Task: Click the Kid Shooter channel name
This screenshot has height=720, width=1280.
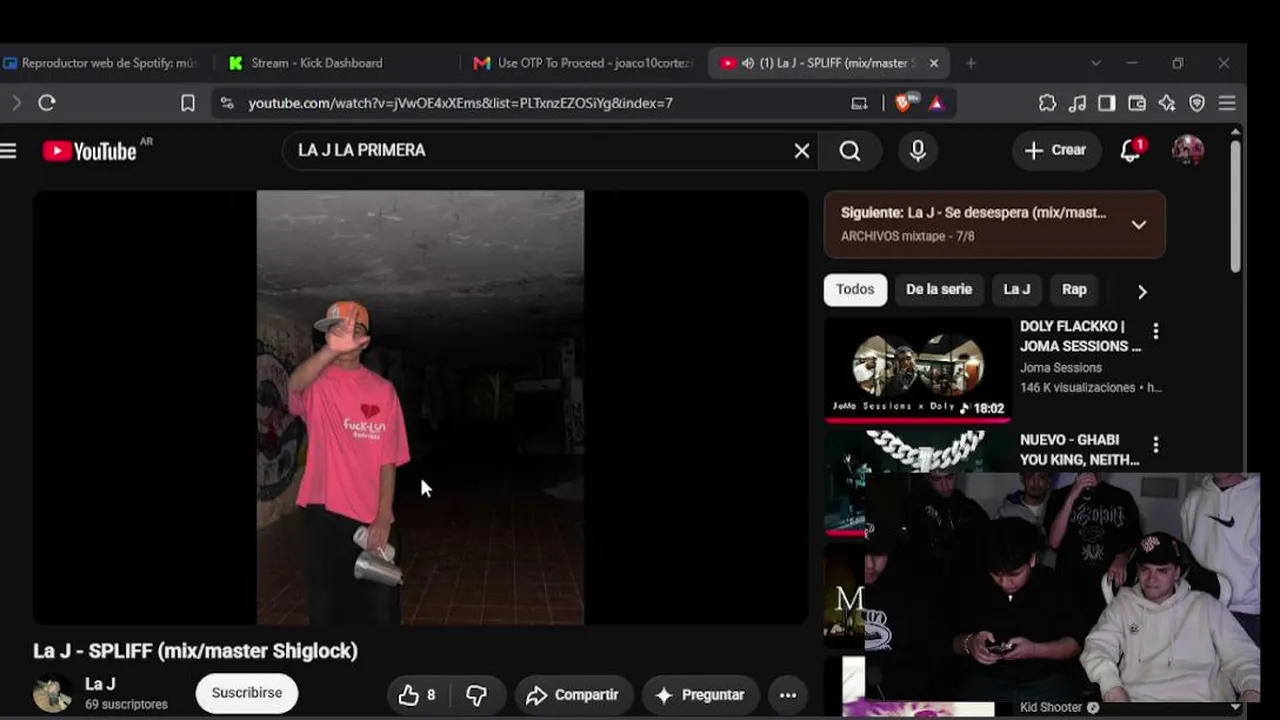Action: coord(1051,708)
